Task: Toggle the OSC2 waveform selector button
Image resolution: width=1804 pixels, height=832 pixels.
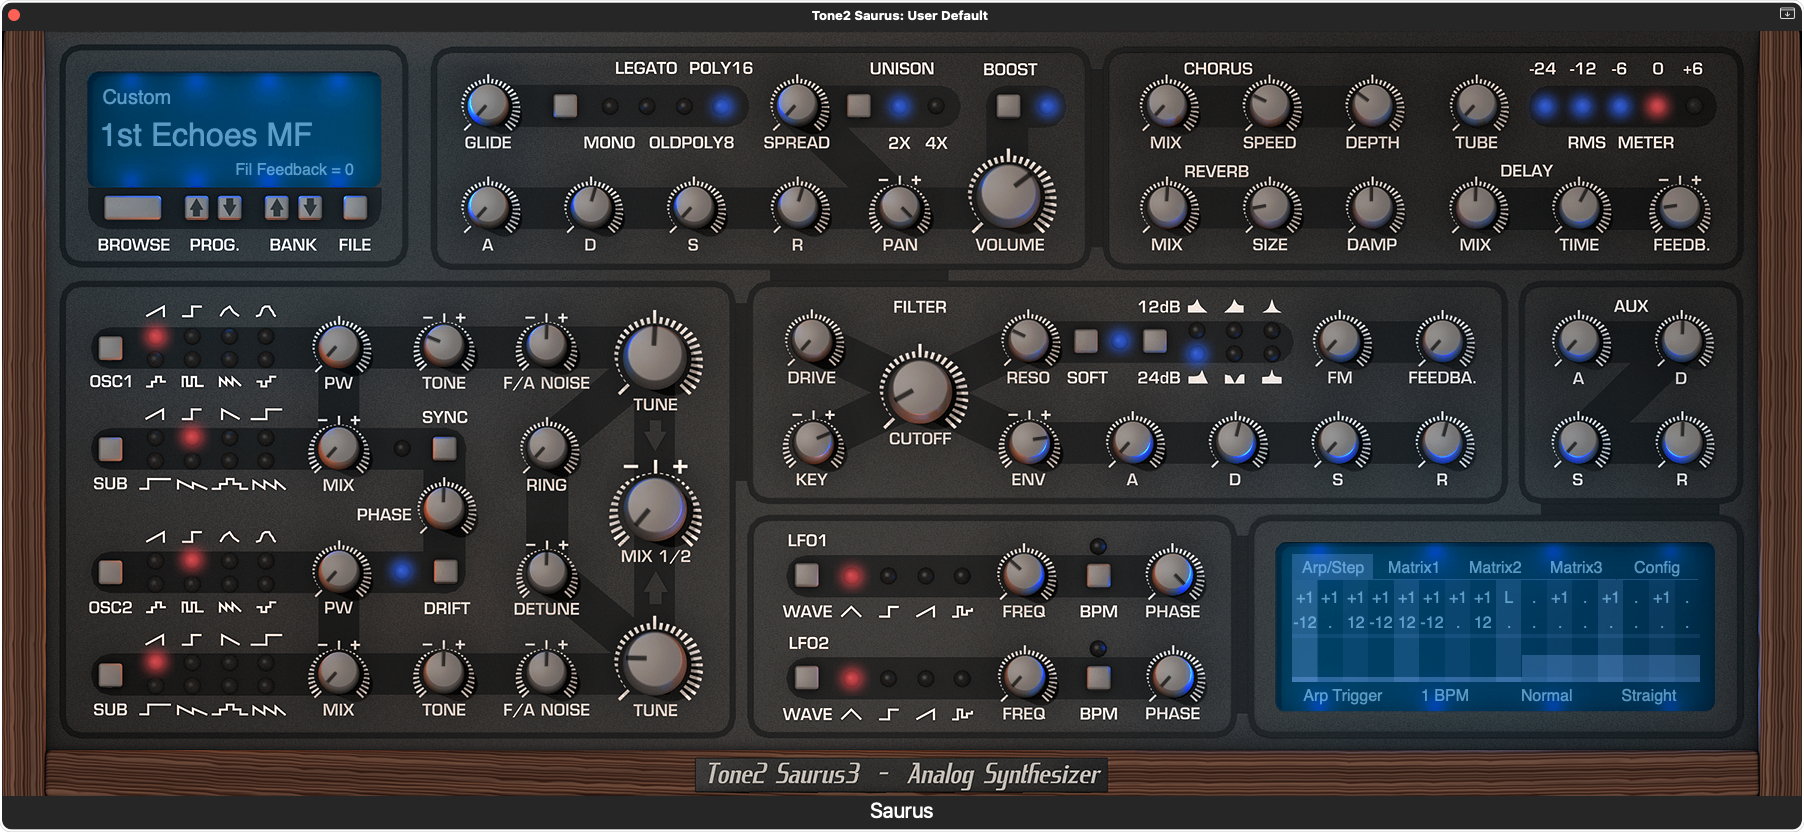Action: pyautogui.click(x=110, y=572)
